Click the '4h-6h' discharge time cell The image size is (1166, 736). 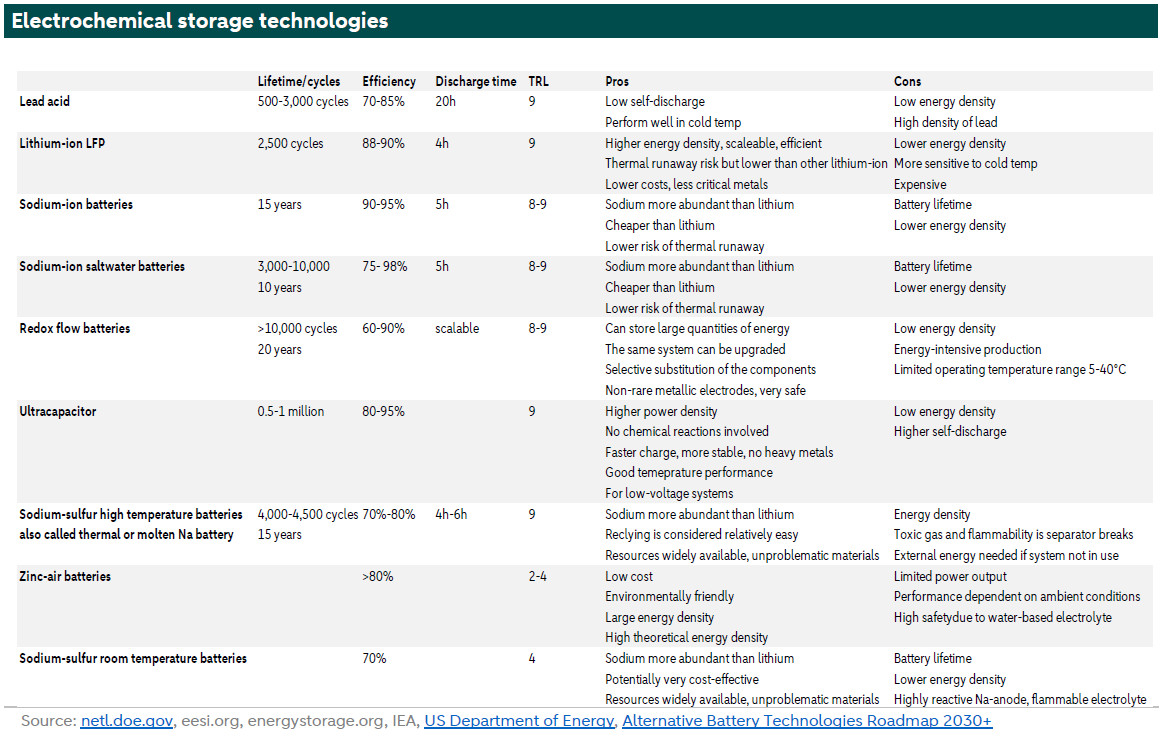point(451,514)
